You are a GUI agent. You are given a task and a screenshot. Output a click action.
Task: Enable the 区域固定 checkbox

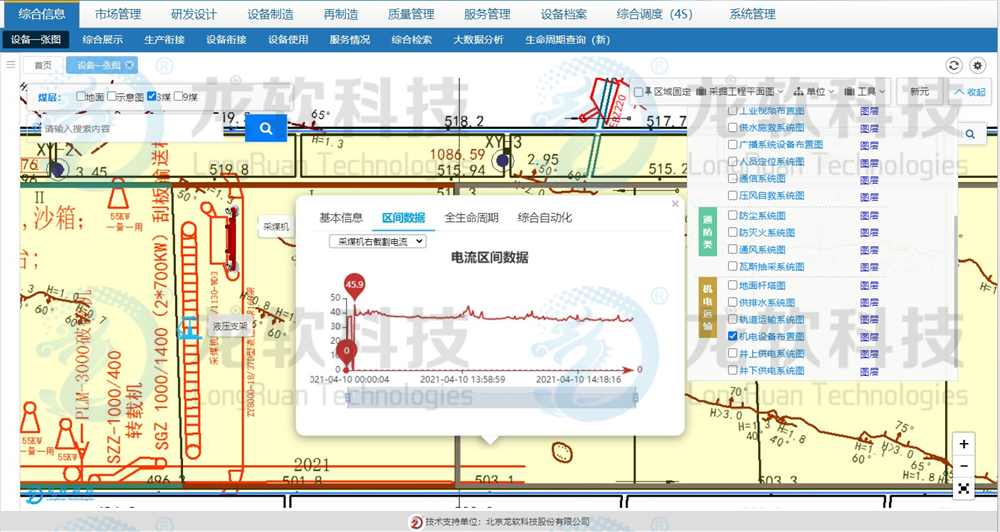(639, 92)
